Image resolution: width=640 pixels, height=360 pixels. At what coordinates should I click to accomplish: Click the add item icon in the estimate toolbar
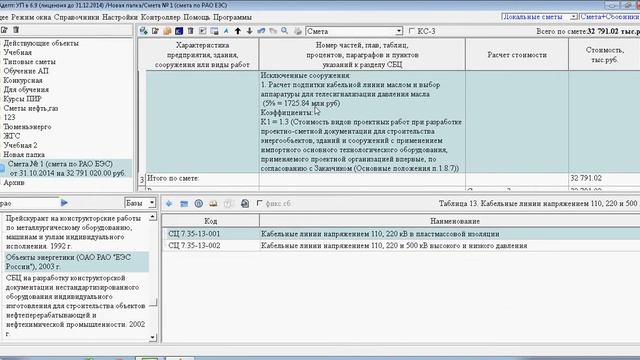pyautogui.click(x=143, y=31)
